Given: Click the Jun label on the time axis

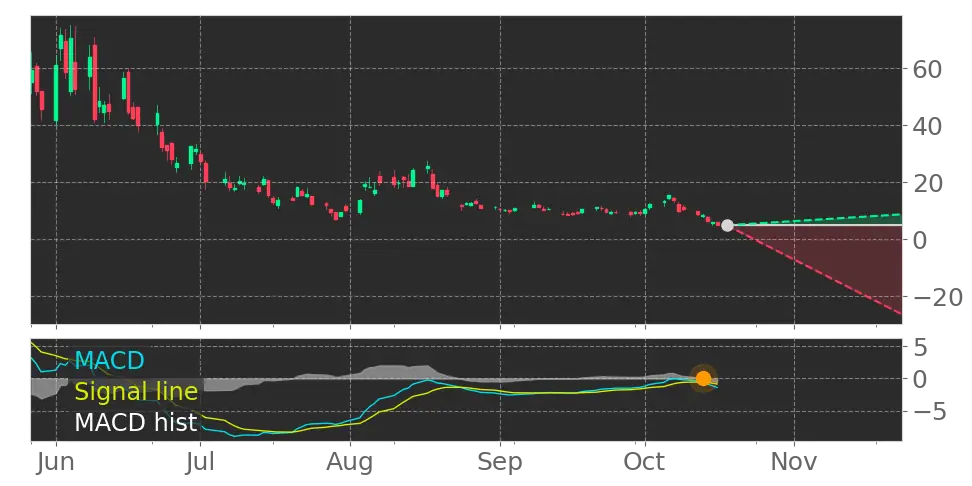Looking at the screenshot, I should point(56,462).
